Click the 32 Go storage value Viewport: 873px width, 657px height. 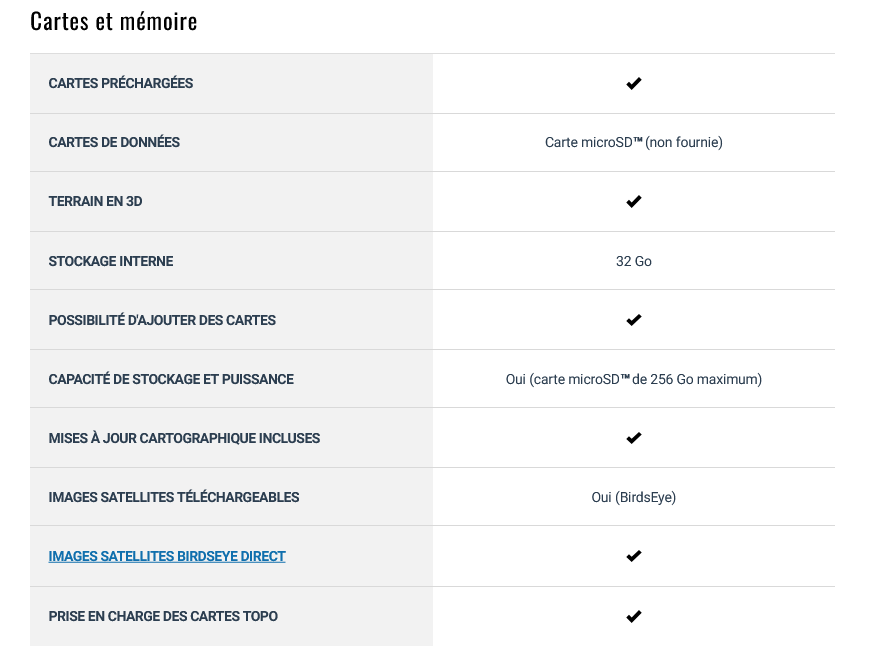point(634,261)
